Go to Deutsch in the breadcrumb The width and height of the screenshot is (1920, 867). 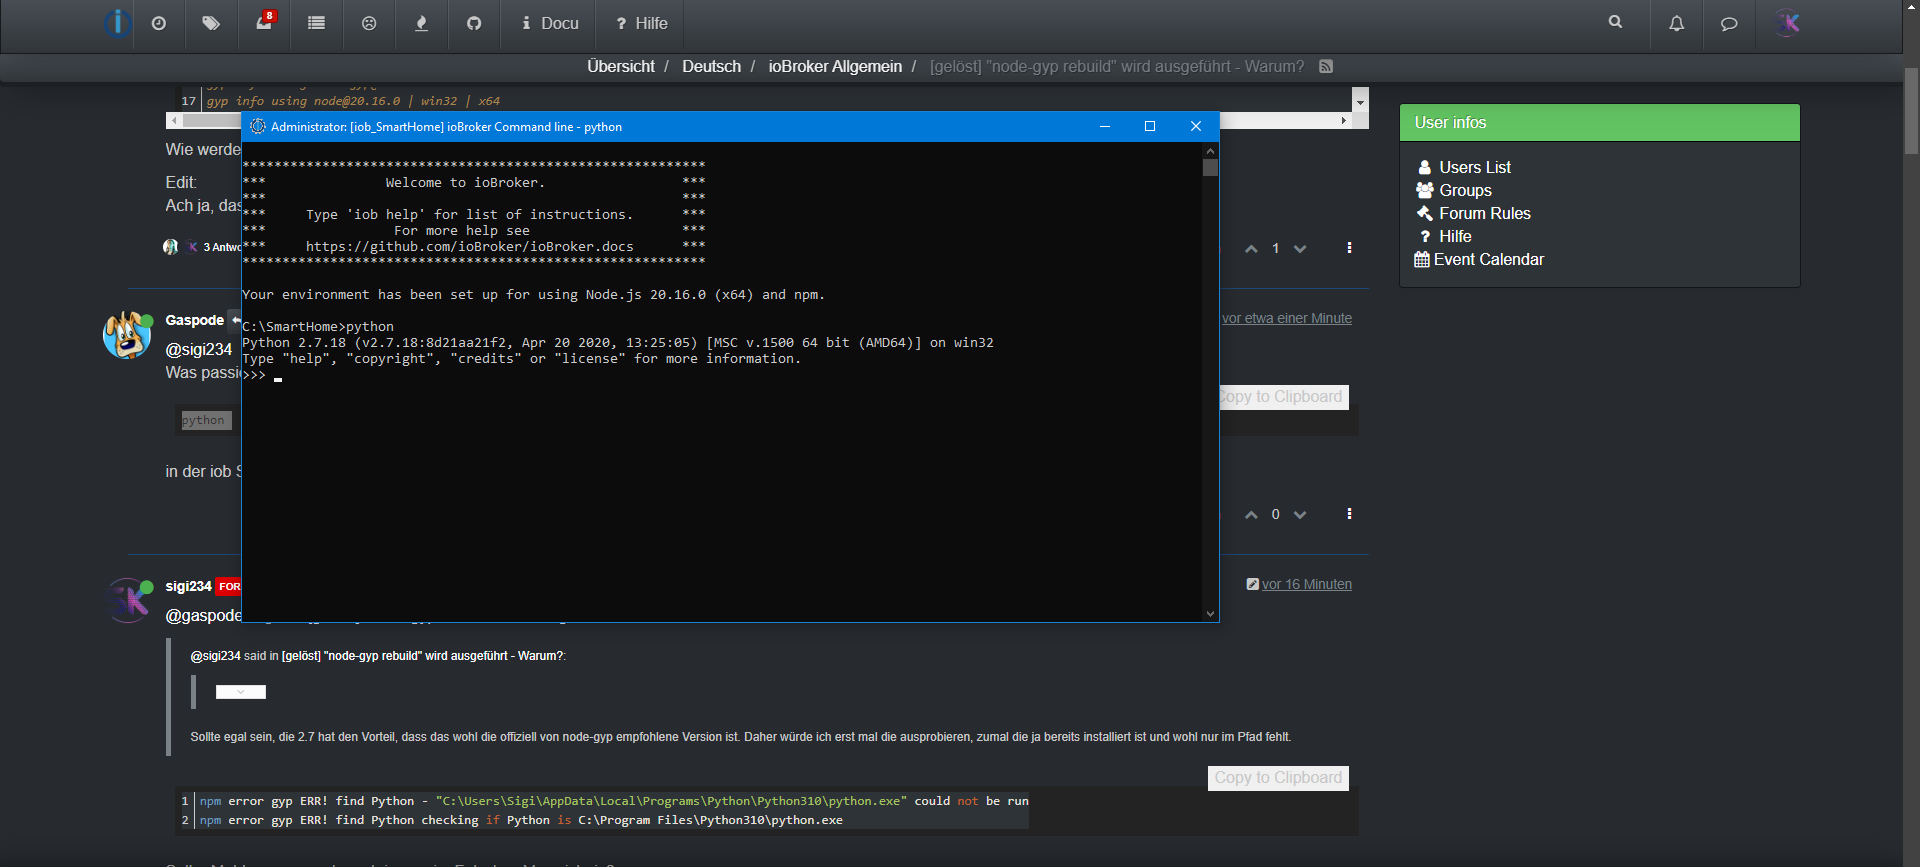711,66
